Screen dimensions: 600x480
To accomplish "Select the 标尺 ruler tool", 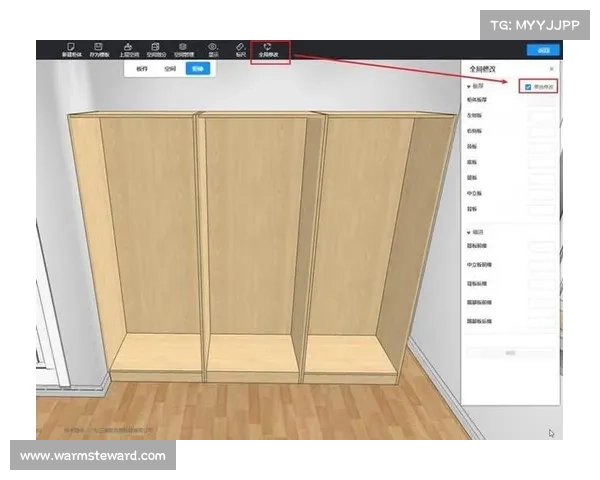I will coord(240,48).
